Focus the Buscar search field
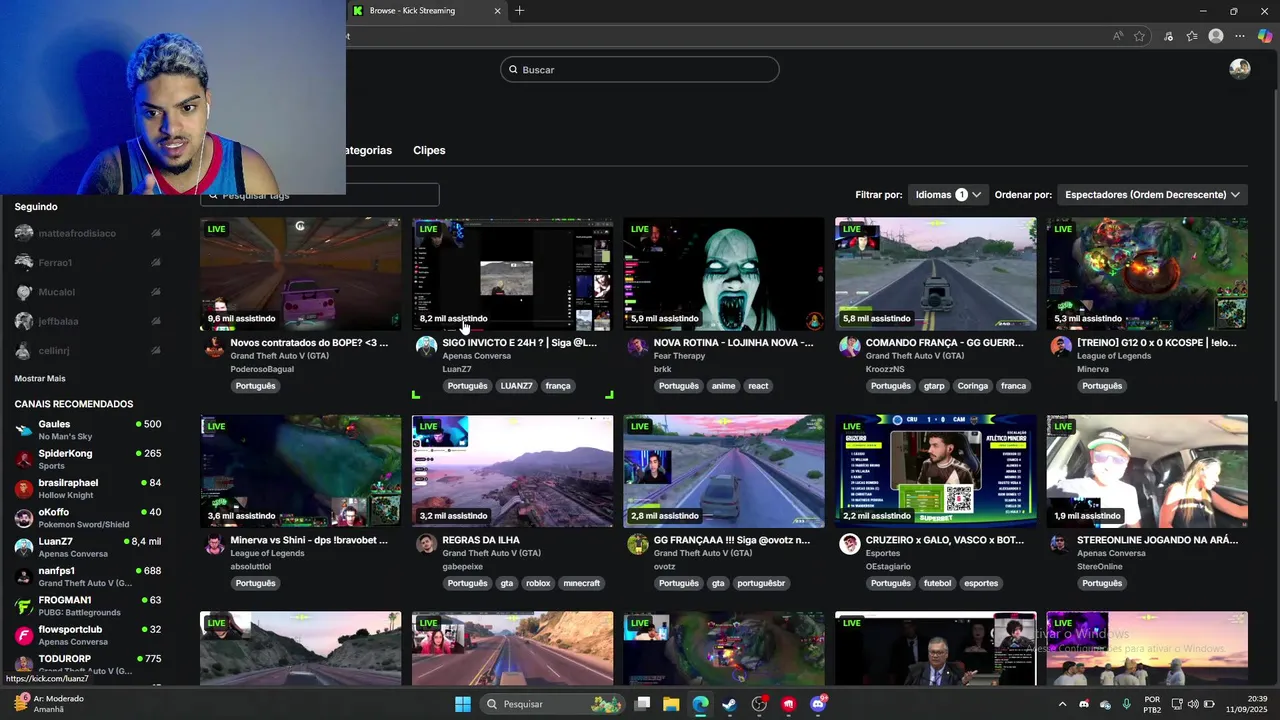The height and width of the screenshot is (720, 1280). click(640, 69)
